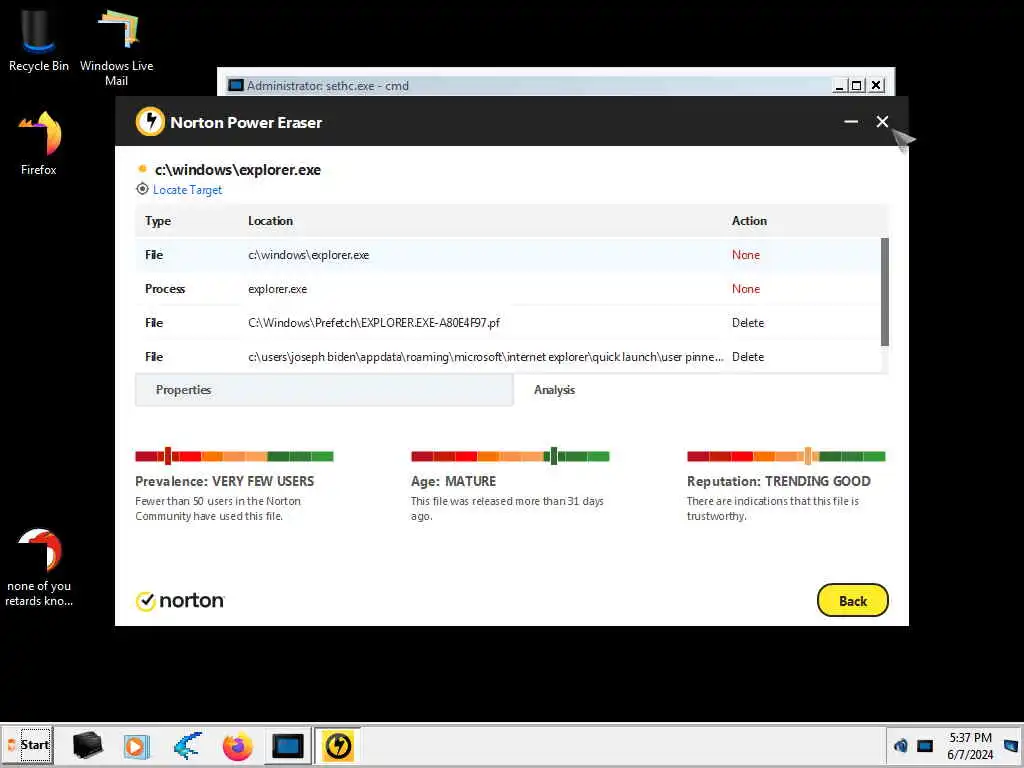Minimize the Norton Power Eraser window
Screen dimensions: 1024x768
[x=851, y=121]
